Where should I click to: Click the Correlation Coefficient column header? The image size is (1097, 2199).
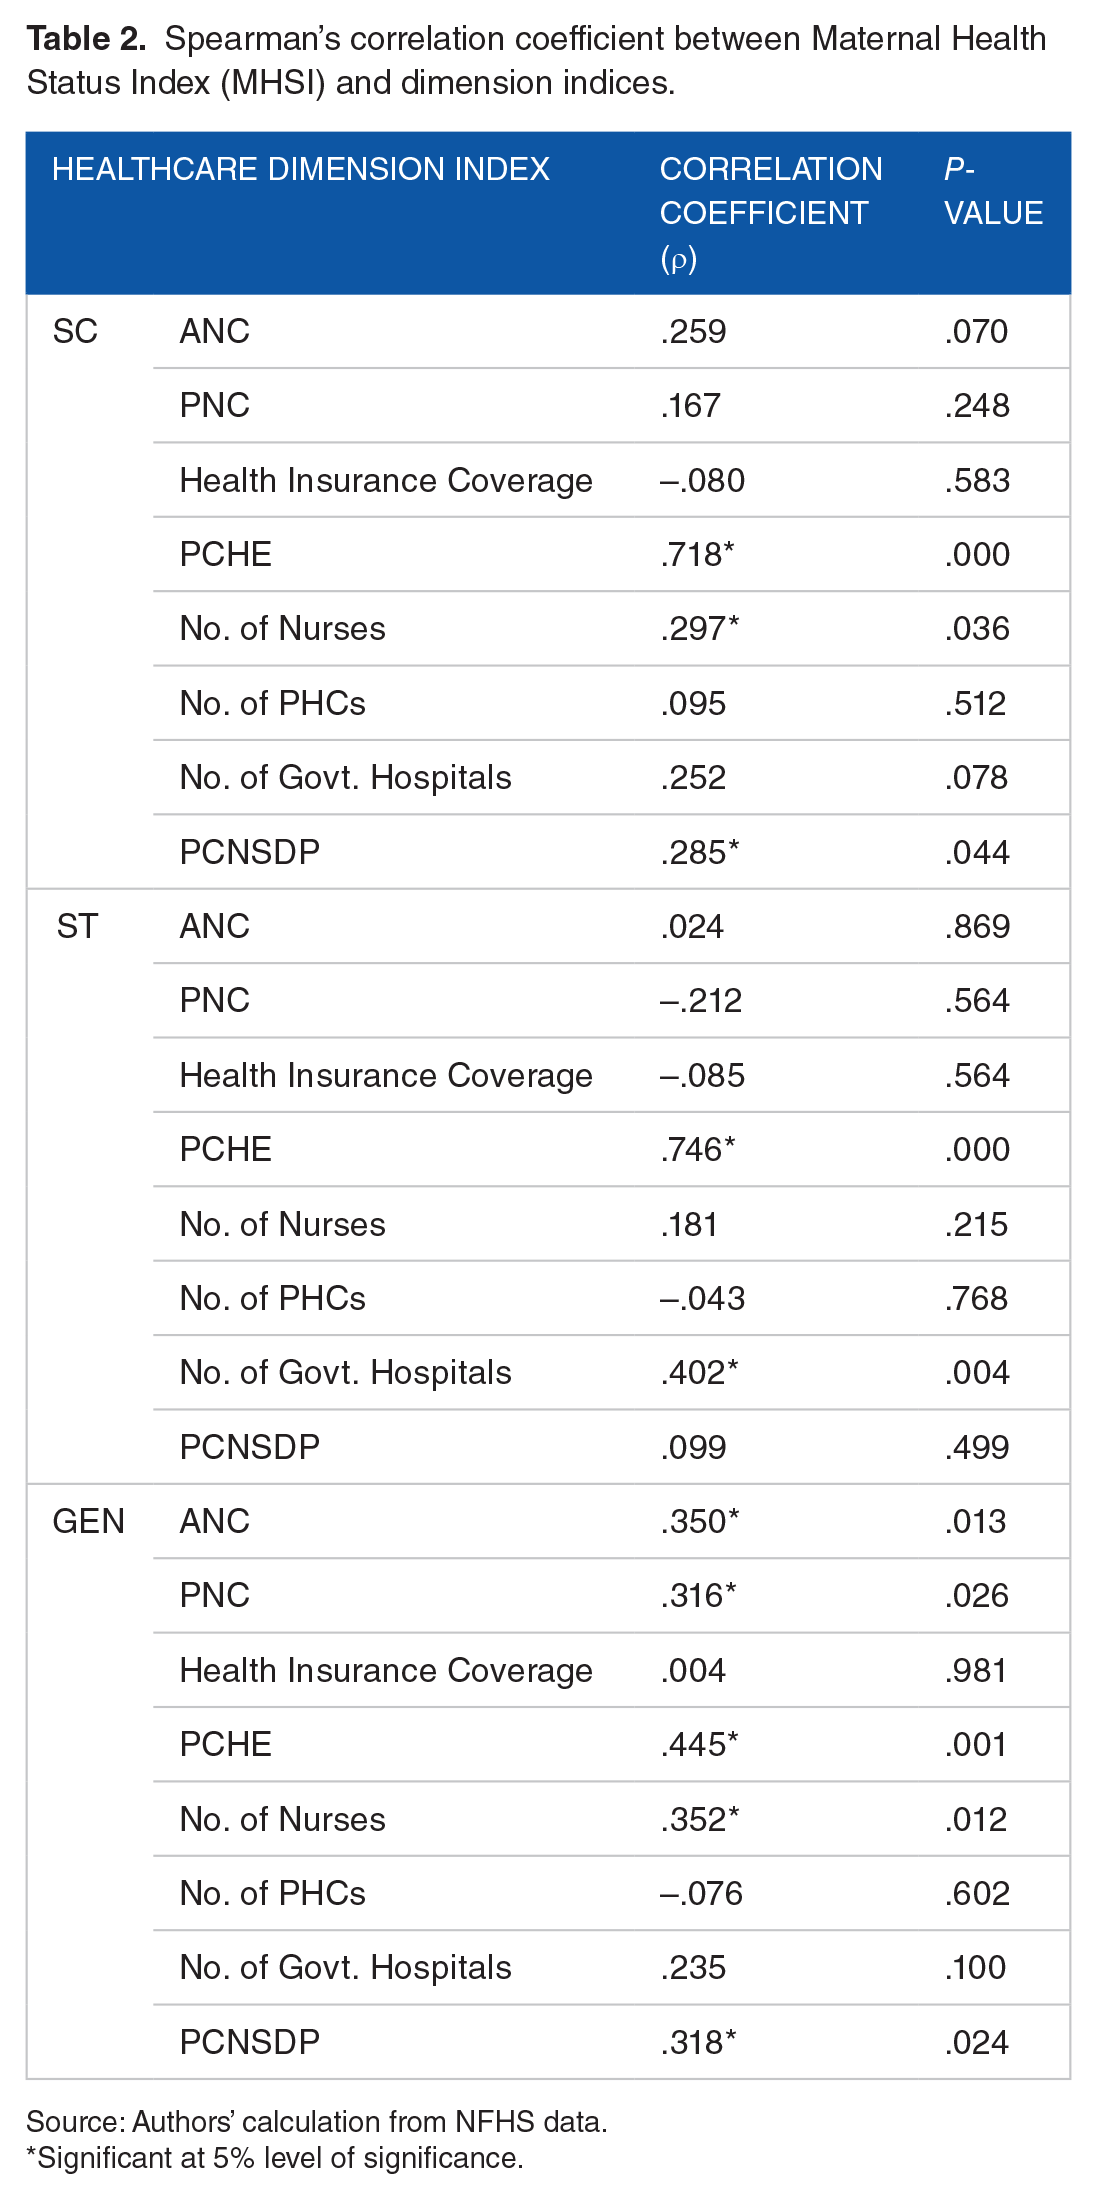770,212
